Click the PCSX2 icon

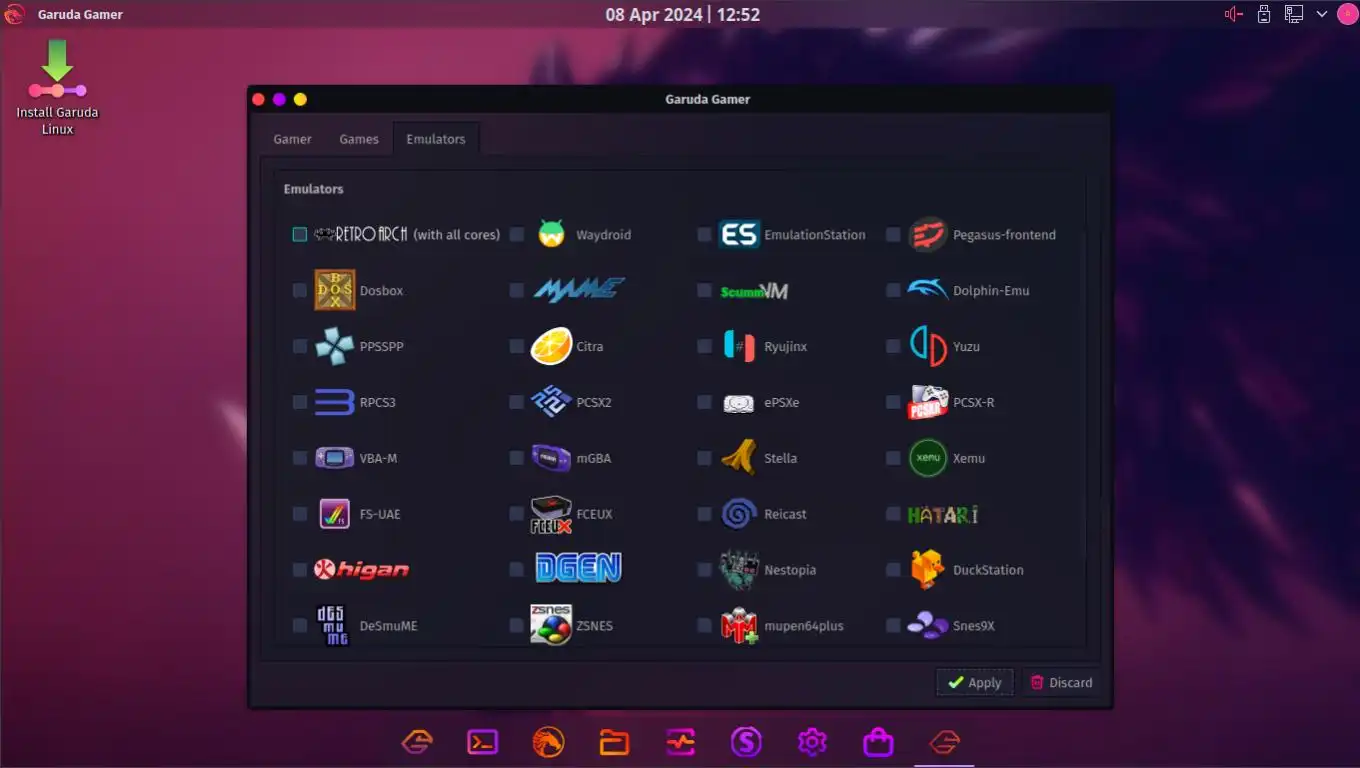(551, 402)
